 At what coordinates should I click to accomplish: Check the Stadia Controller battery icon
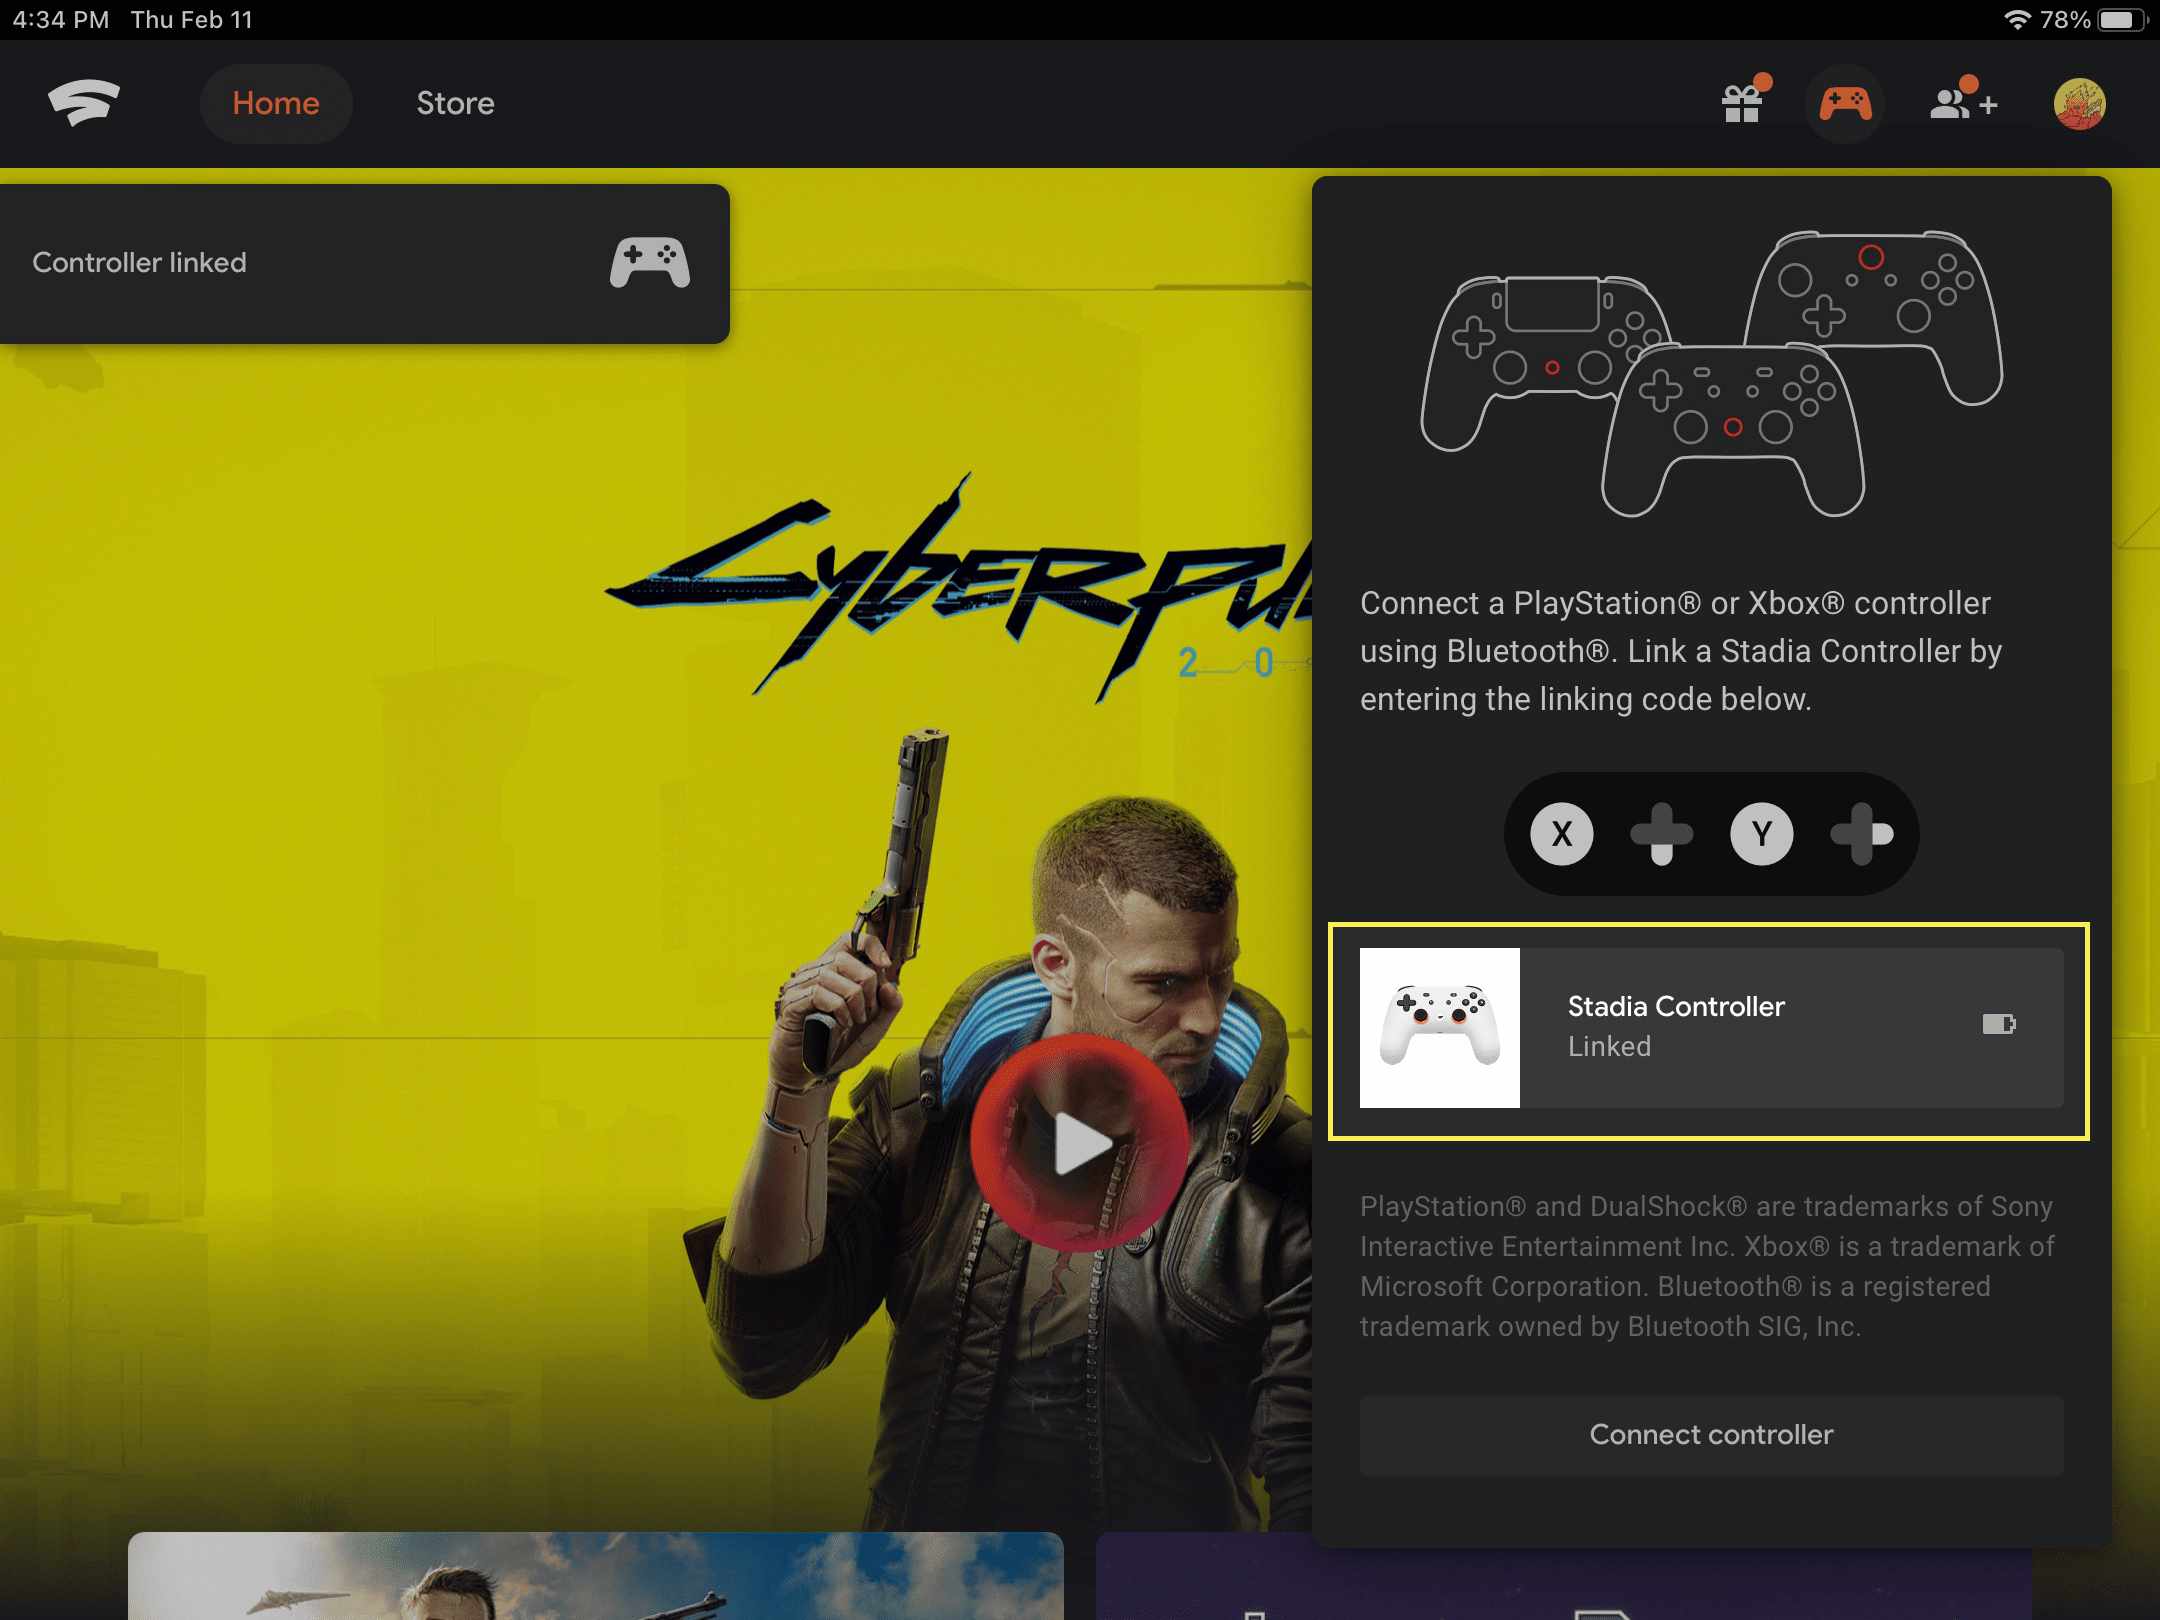coord(1999,1024)
